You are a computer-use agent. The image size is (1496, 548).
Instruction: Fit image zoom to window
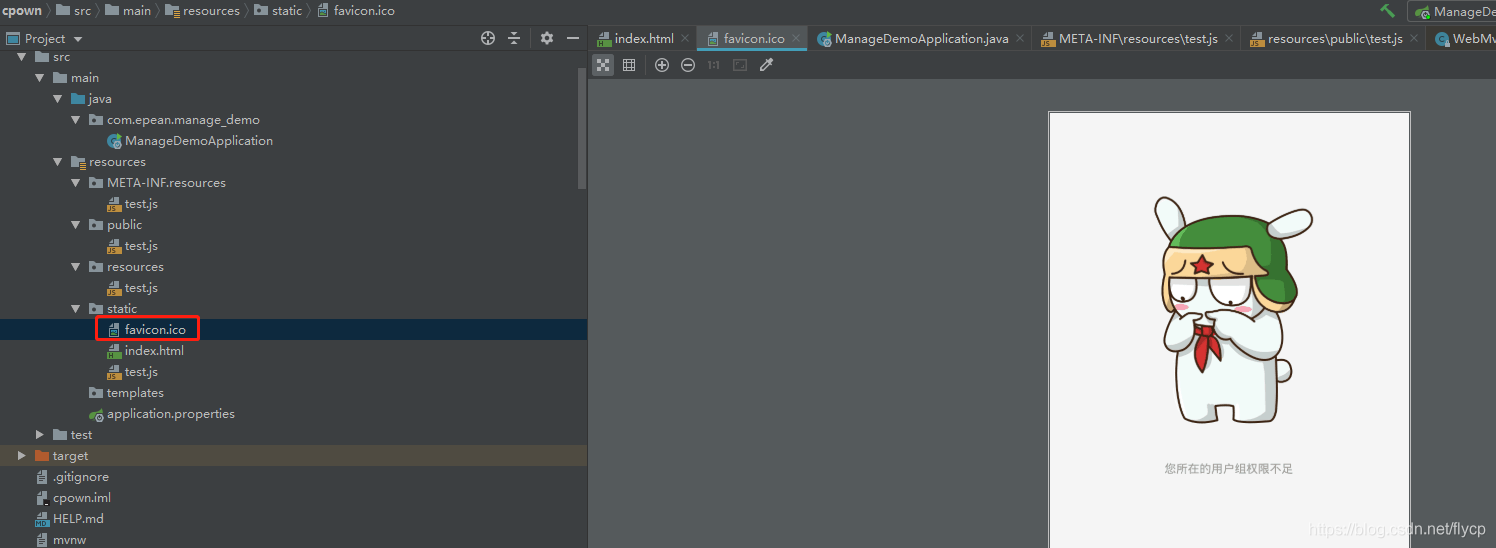pyautogui.click(x=740, y=65)
